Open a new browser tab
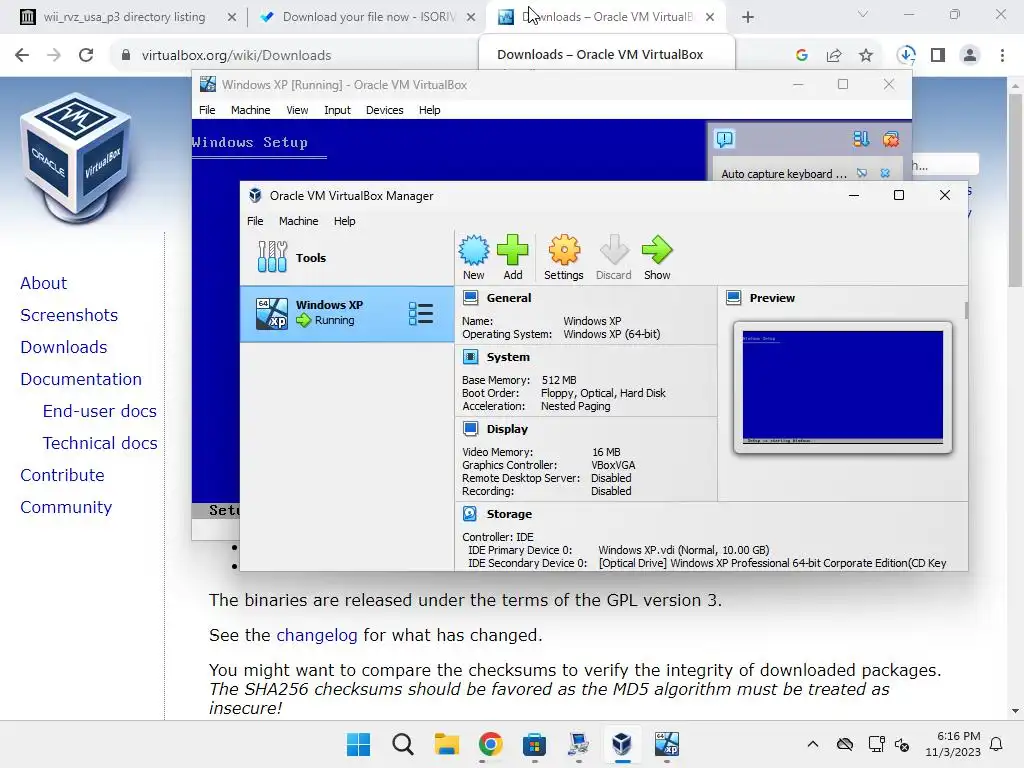 pos(748,18)
